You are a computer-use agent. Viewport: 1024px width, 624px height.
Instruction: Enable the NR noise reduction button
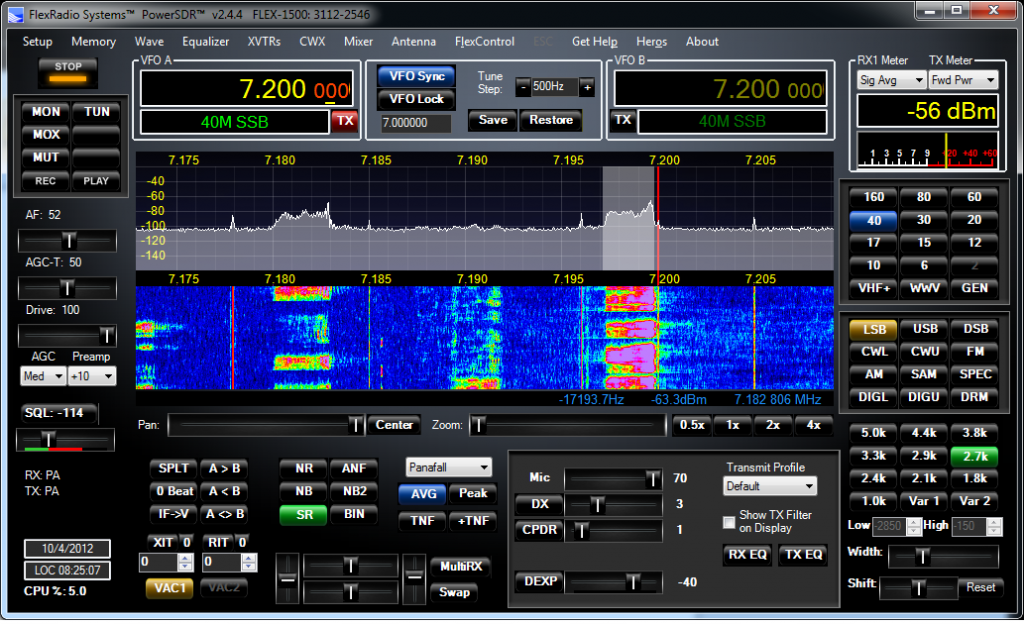click(304, 469)
